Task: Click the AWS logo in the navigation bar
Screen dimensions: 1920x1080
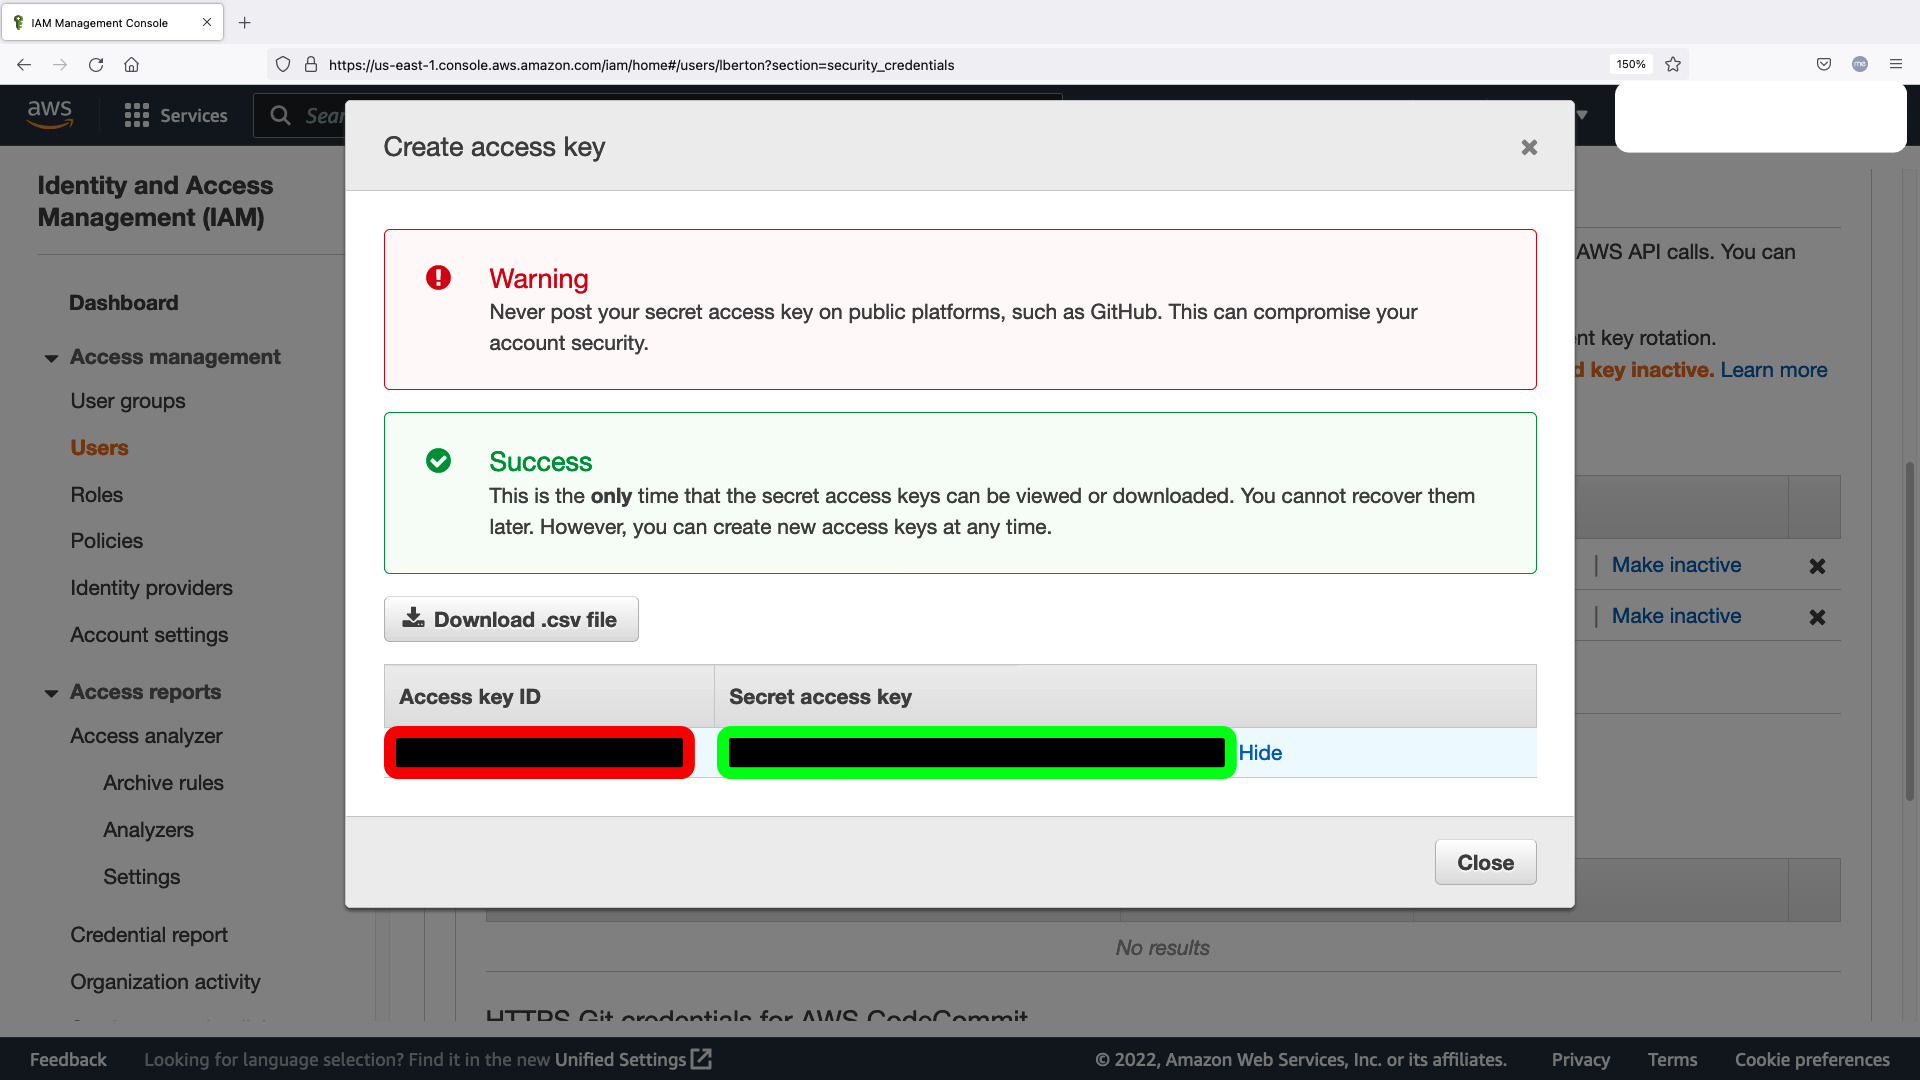Action: (50, 114)
